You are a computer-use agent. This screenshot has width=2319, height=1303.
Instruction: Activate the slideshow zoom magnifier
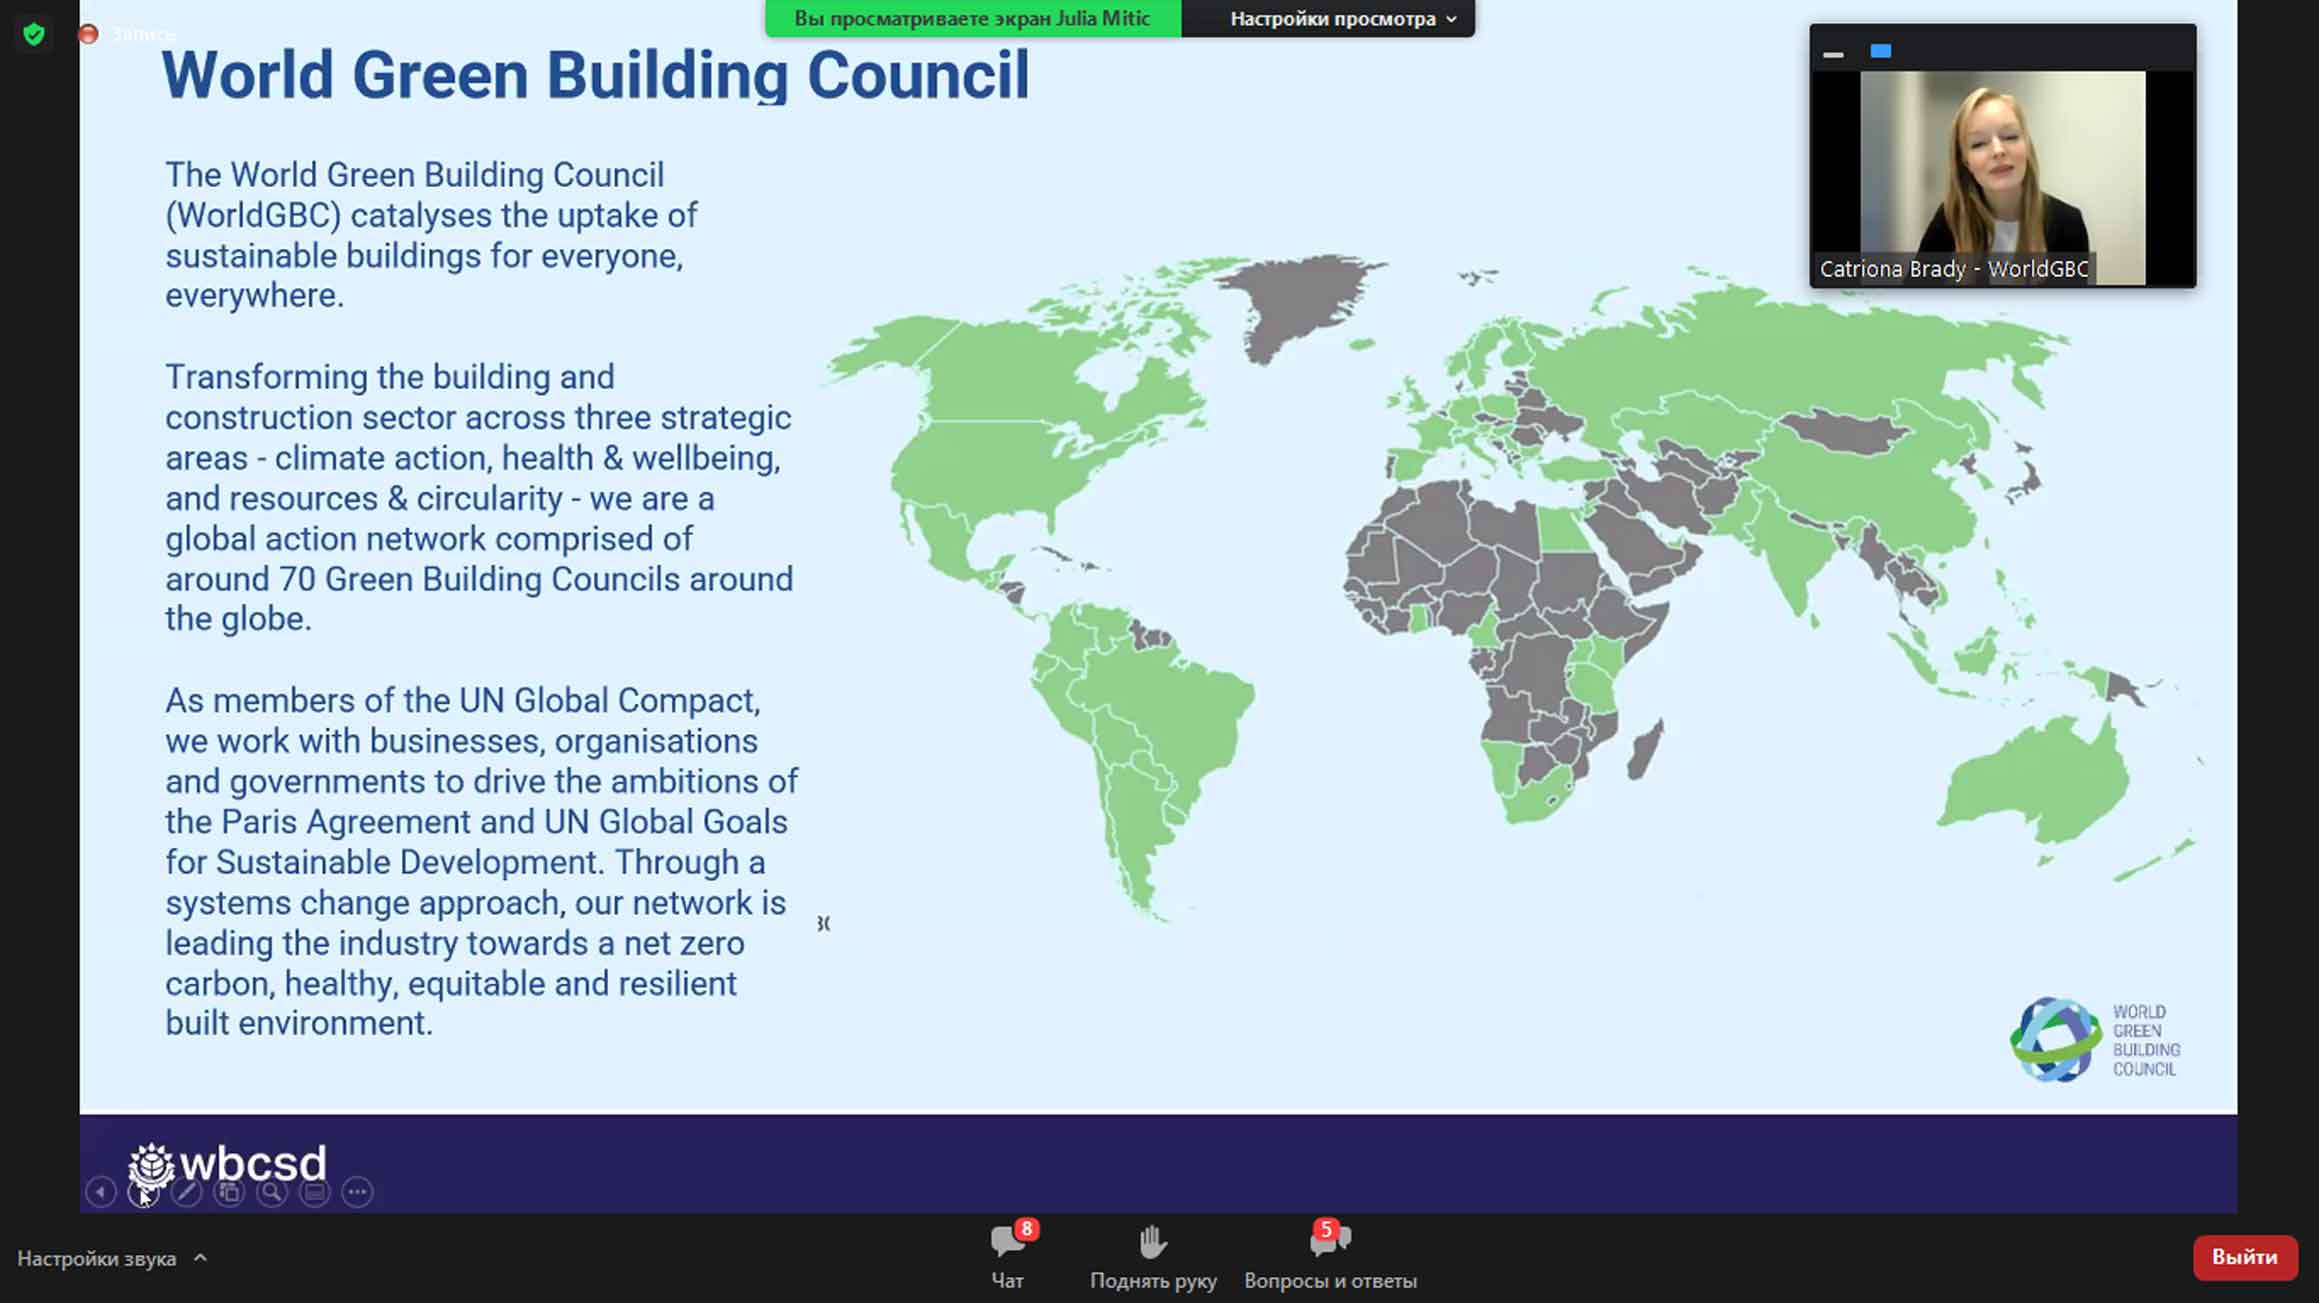point(272,1192)
